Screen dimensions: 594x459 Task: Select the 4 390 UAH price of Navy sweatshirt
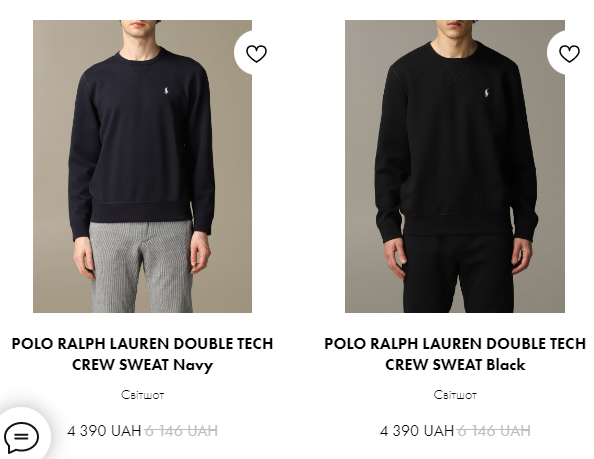[104, 431]
